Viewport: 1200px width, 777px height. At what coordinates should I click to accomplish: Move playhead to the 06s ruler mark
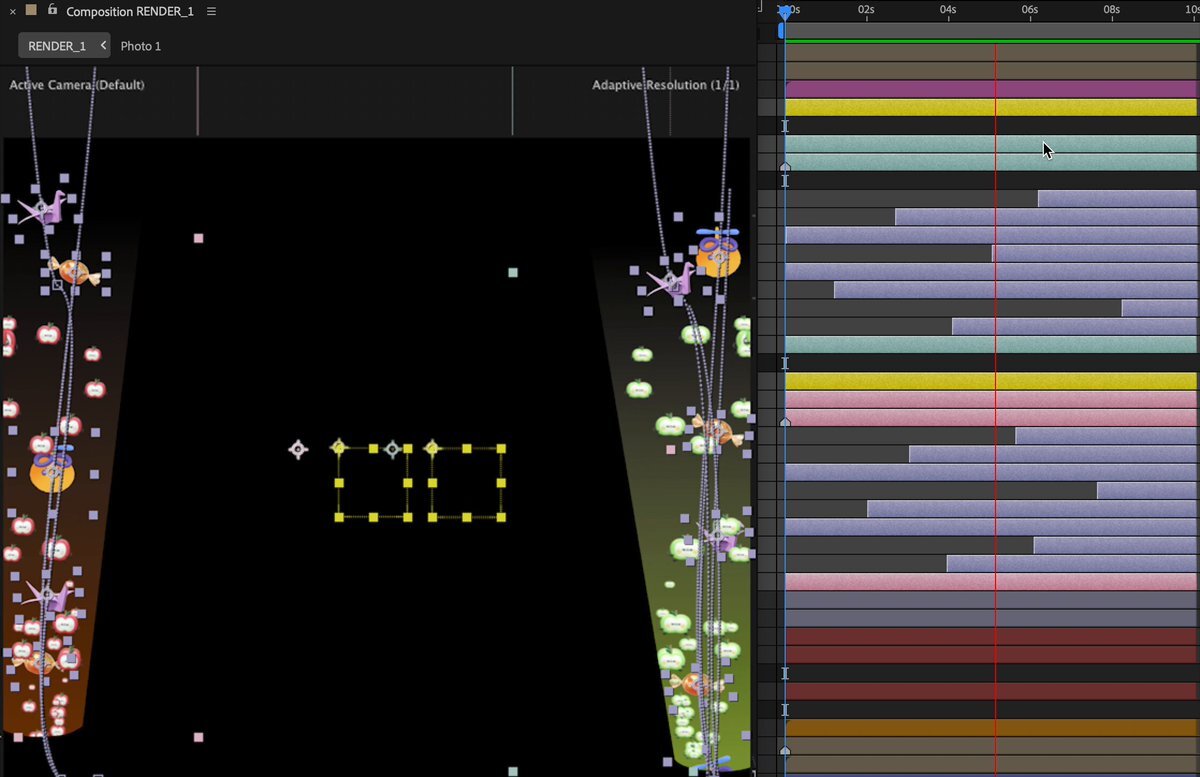tap(1030, 9)
